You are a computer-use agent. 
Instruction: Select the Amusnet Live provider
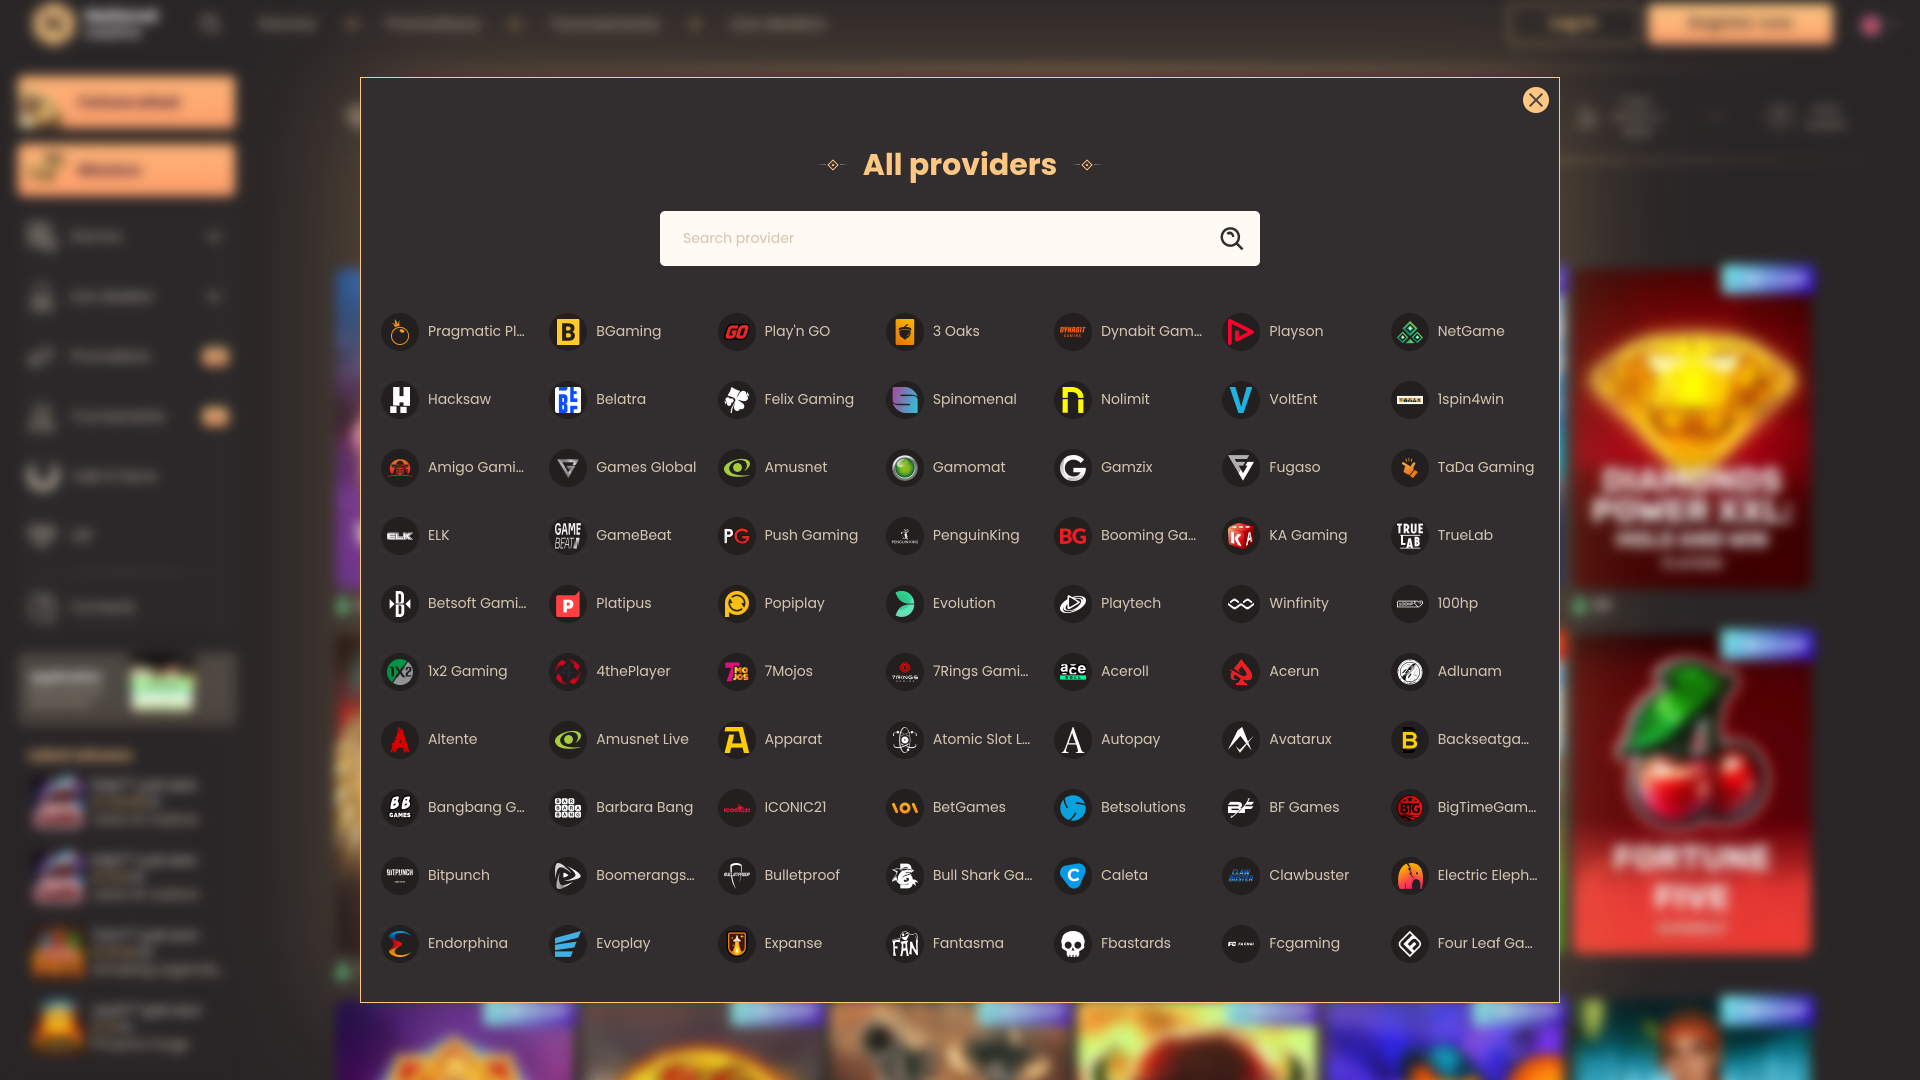point(641,739)
